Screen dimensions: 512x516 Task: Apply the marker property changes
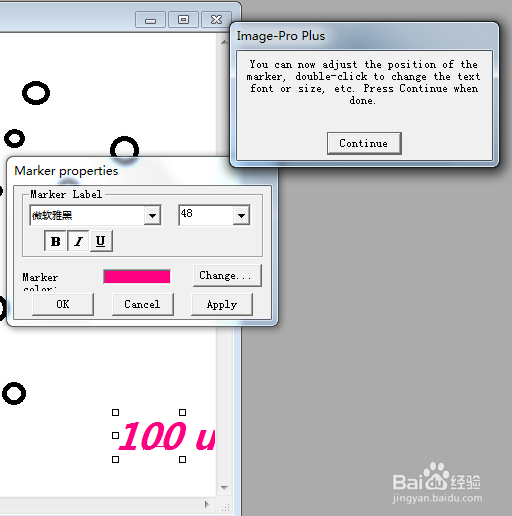(222, 304)
